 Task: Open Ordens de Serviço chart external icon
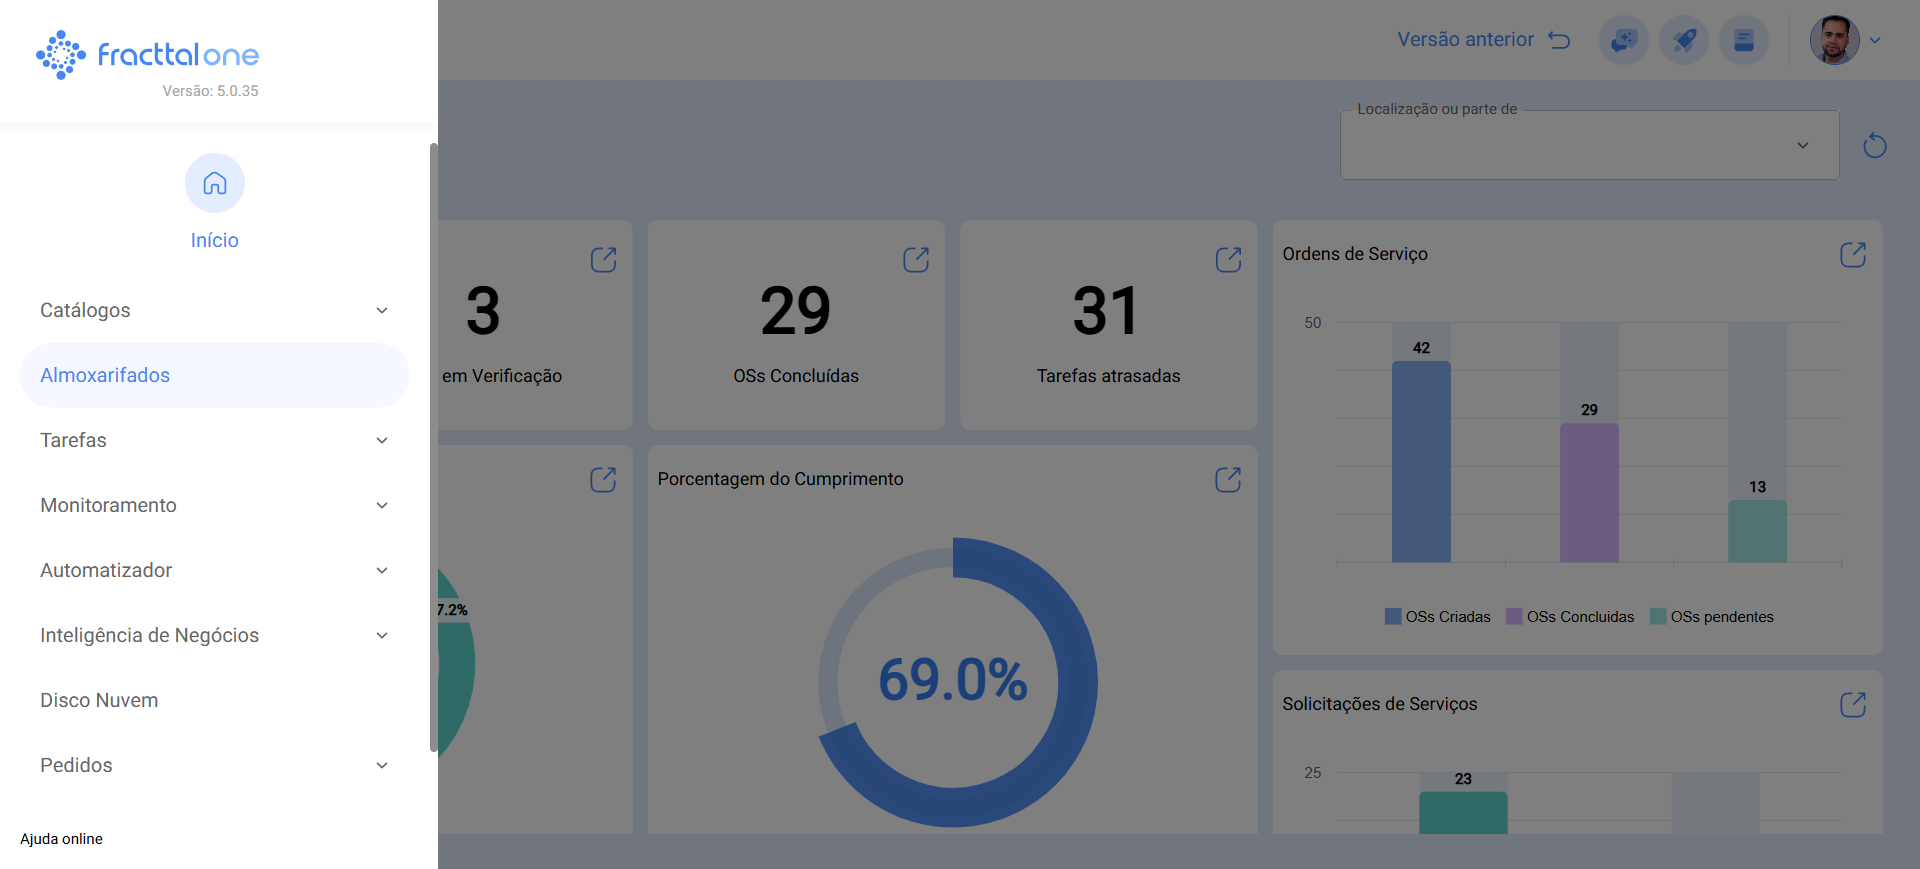coord(1852,255)
